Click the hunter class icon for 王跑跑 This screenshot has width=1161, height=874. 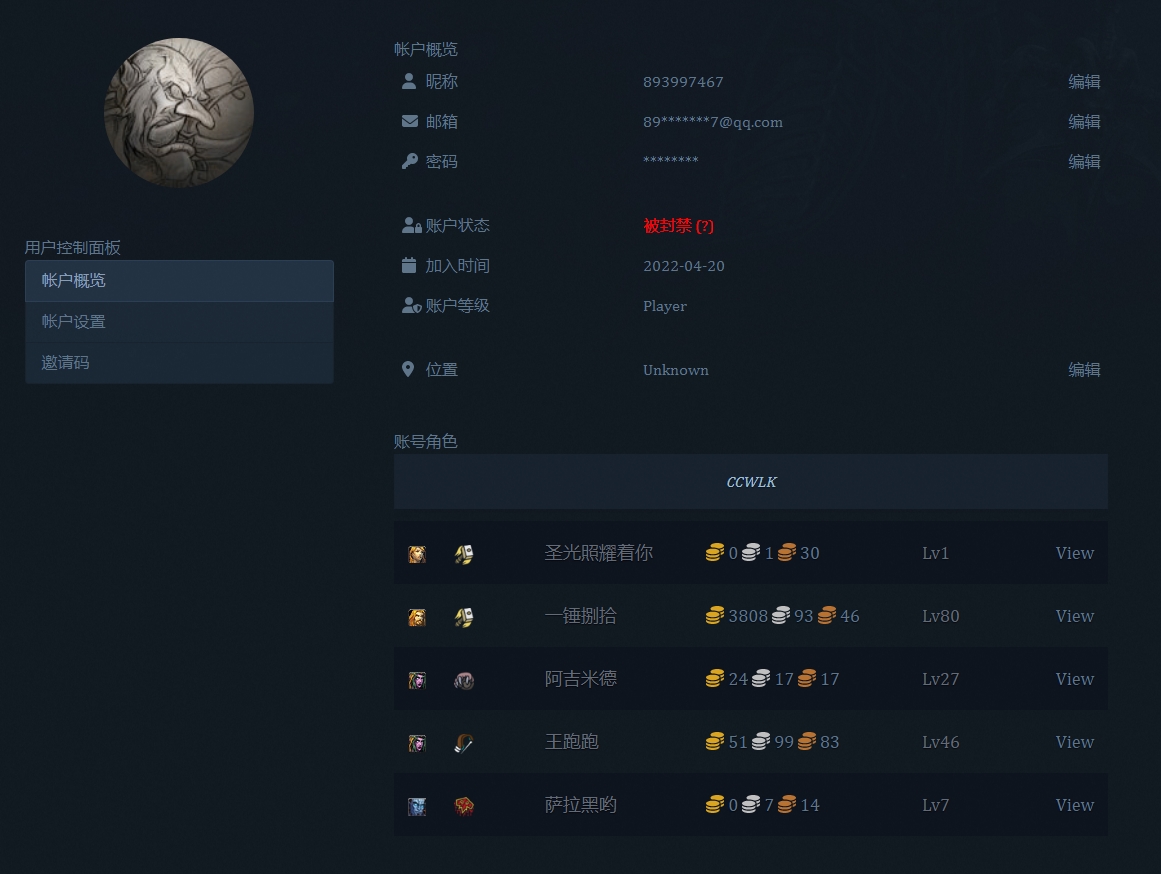463,742
